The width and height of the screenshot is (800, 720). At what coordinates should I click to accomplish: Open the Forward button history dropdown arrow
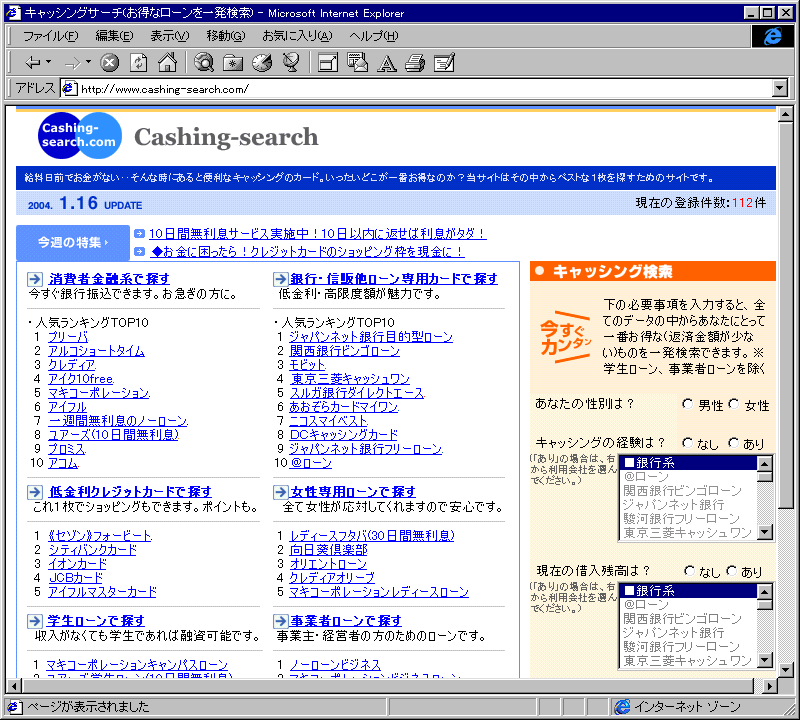tap(88, 62)
